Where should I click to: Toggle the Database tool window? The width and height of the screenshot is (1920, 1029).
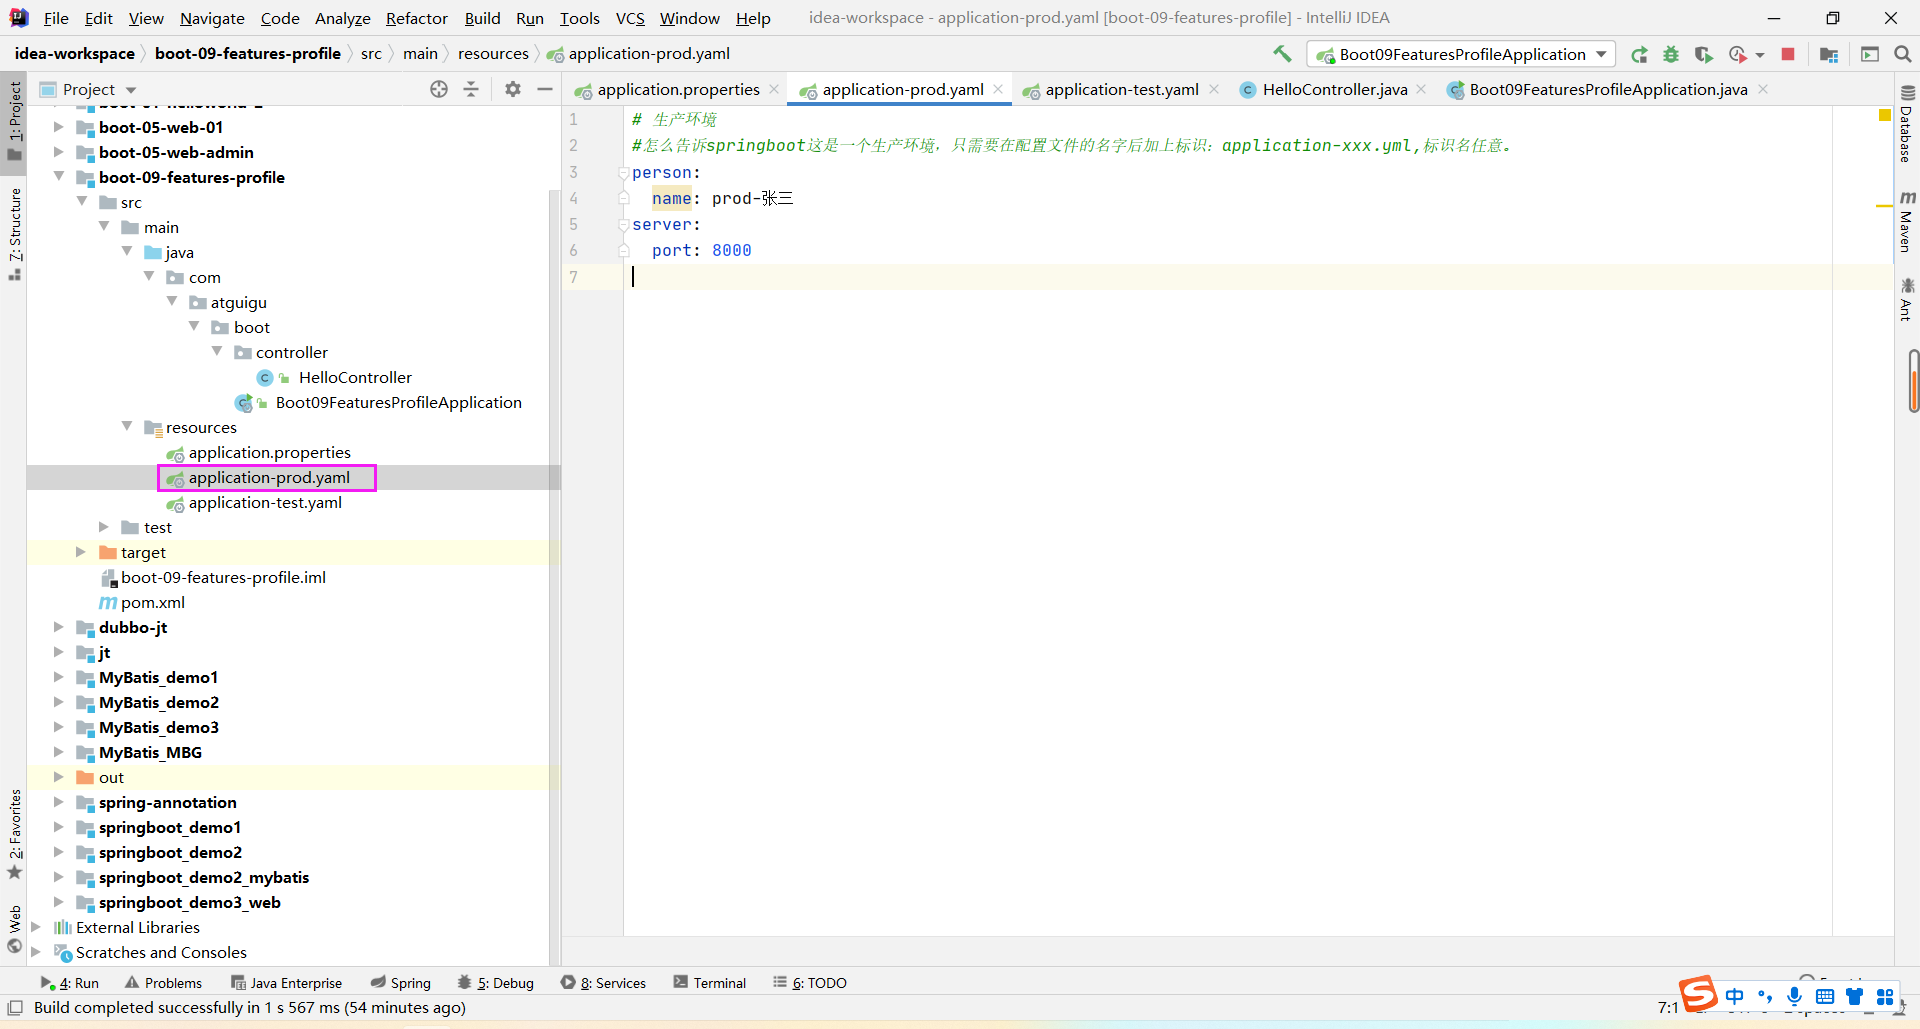(1906, 125)
